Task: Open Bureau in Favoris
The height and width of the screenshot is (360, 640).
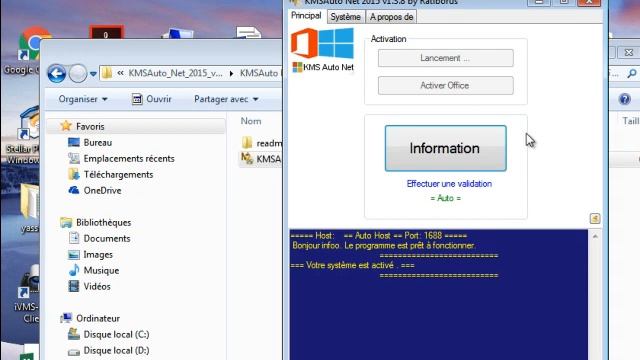Action: tap(98, 142)
